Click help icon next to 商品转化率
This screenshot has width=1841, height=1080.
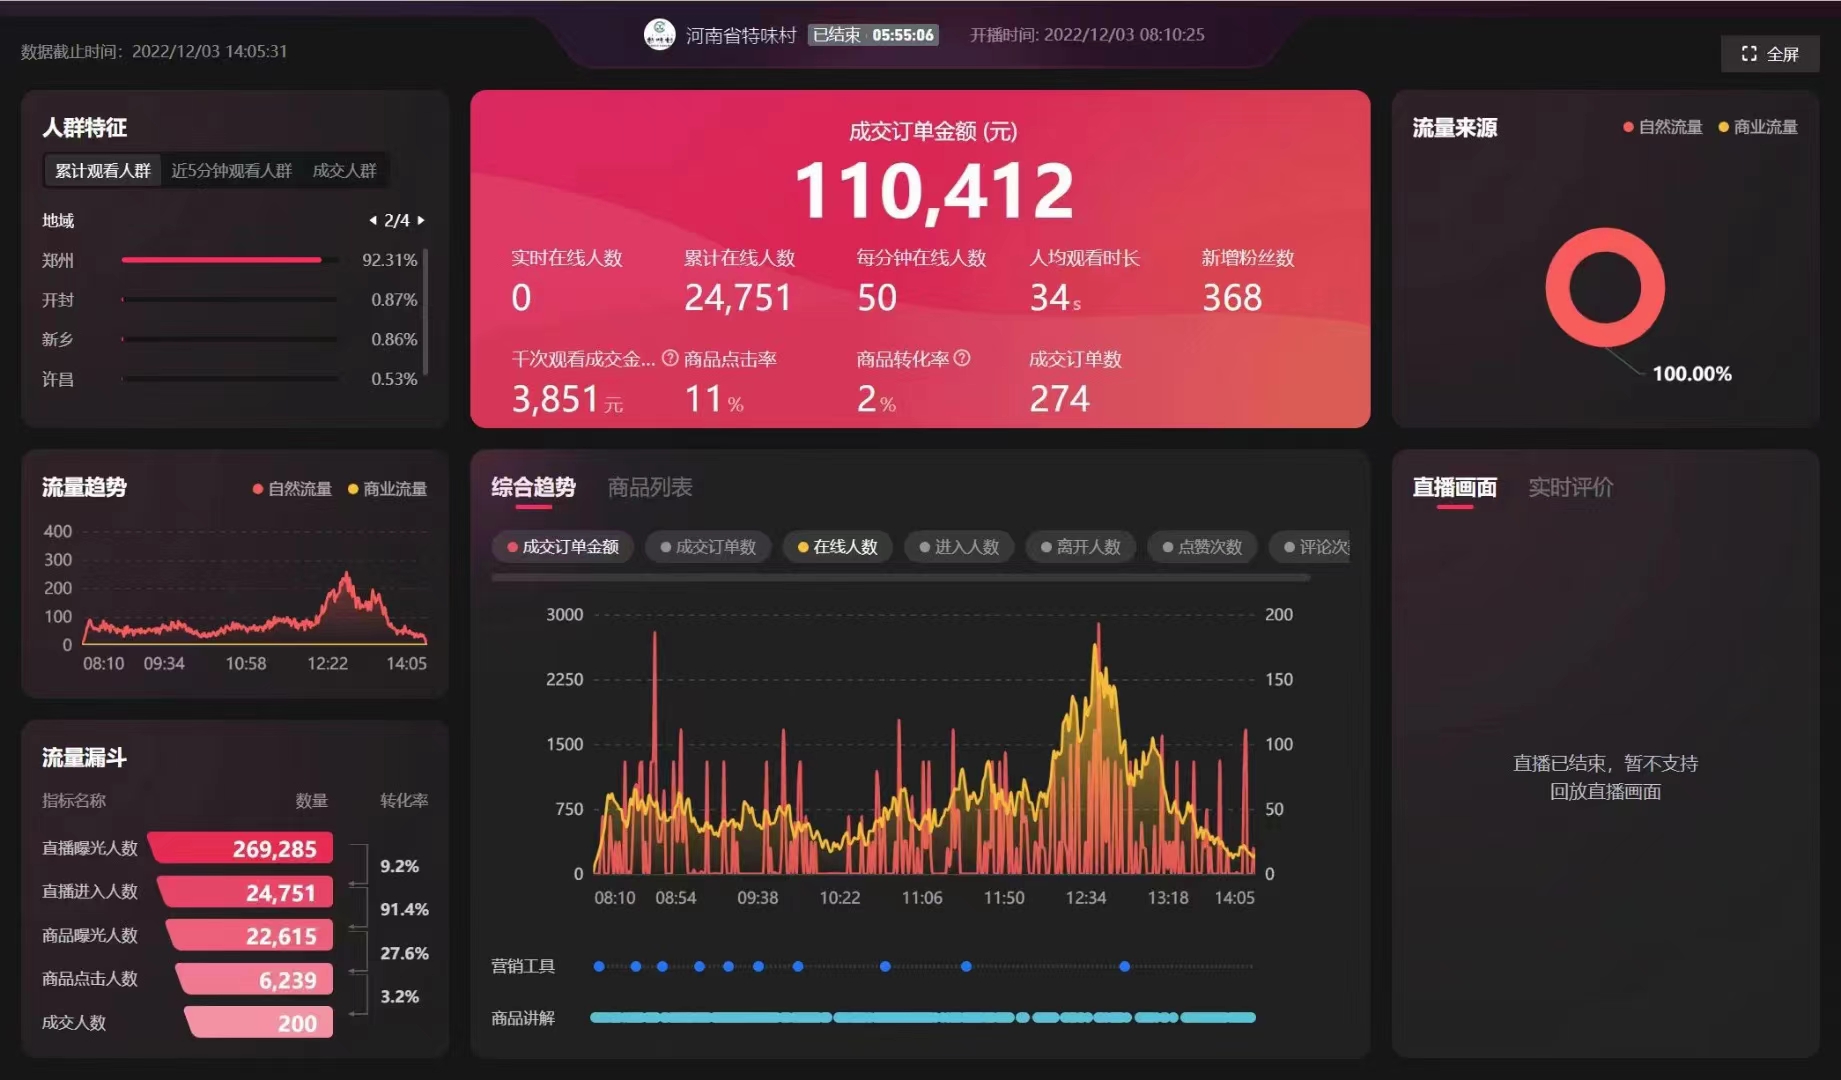click(x=962, y=358)
